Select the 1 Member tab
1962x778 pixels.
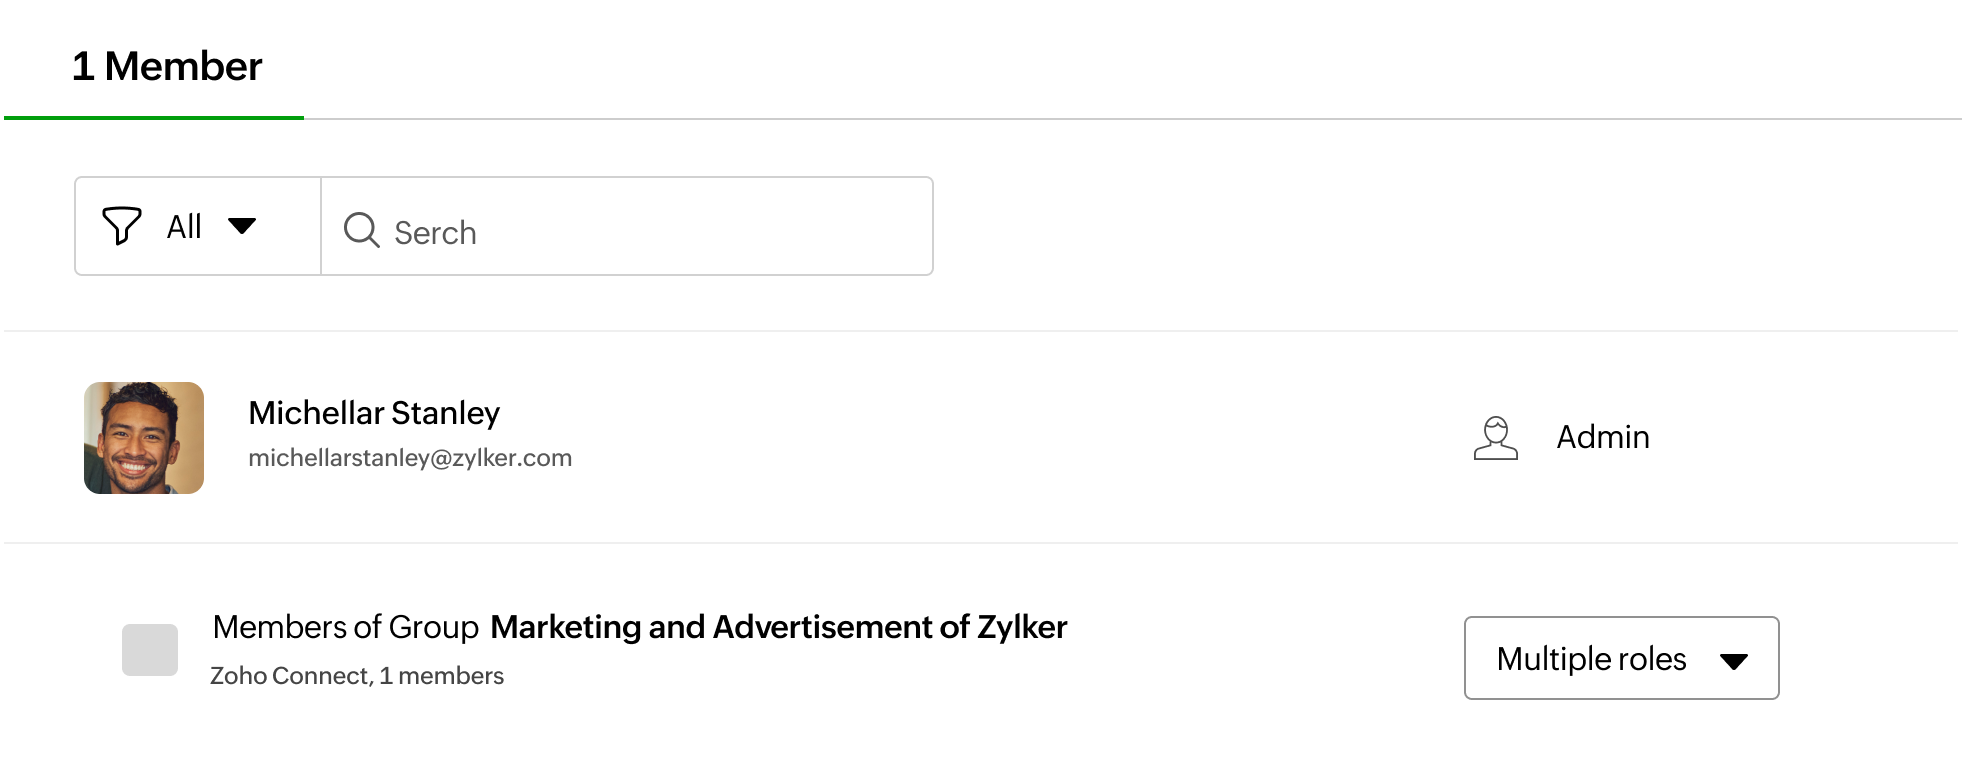(x=167, y=67)
